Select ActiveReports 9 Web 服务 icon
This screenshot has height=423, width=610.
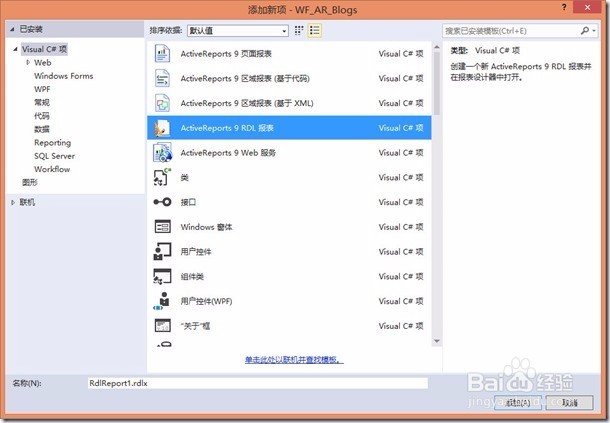(x=162, y=153)
